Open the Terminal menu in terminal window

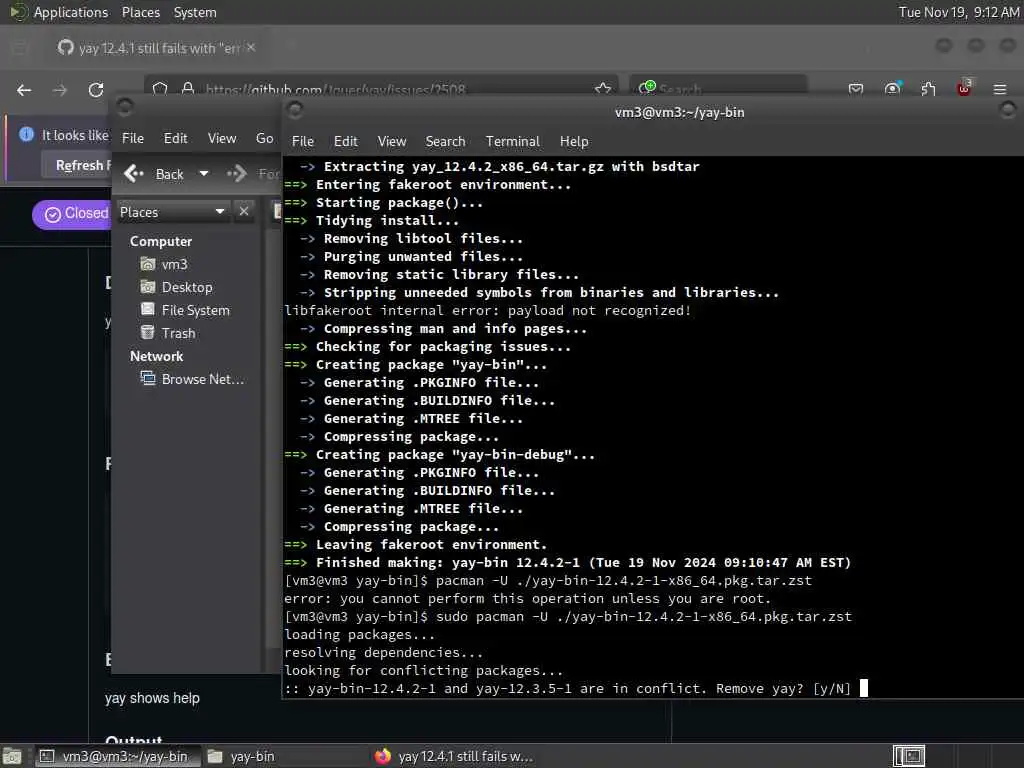[513, 141]
